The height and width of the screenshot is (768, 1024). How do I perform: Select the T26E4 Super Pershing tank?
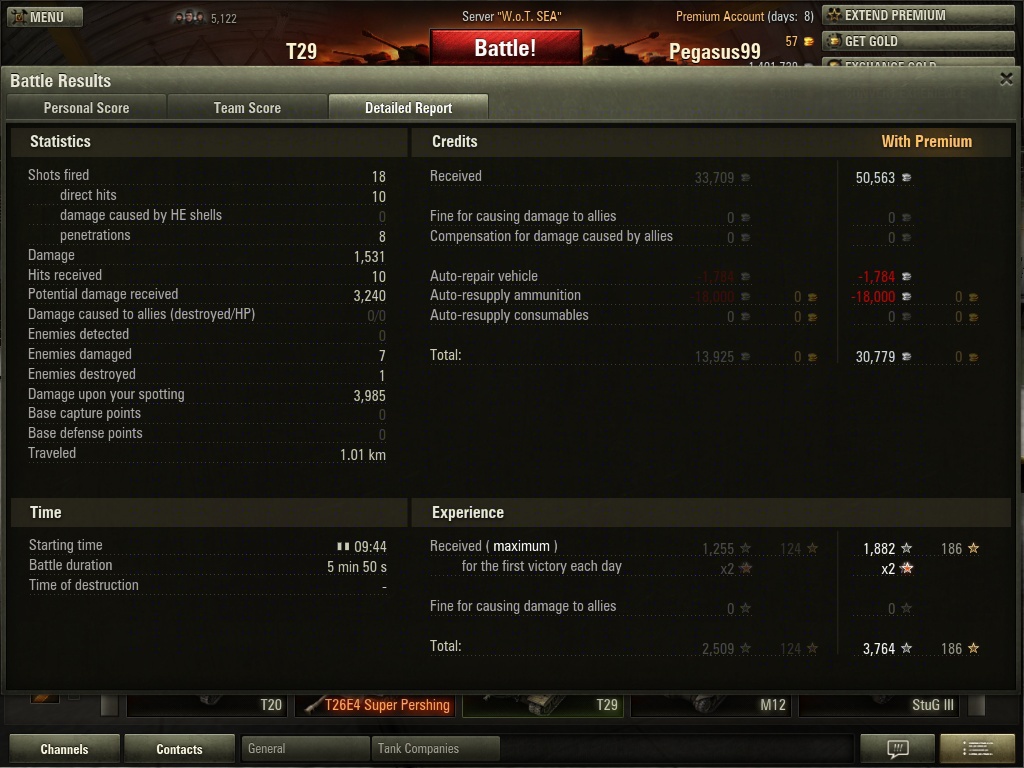point(375,705)
